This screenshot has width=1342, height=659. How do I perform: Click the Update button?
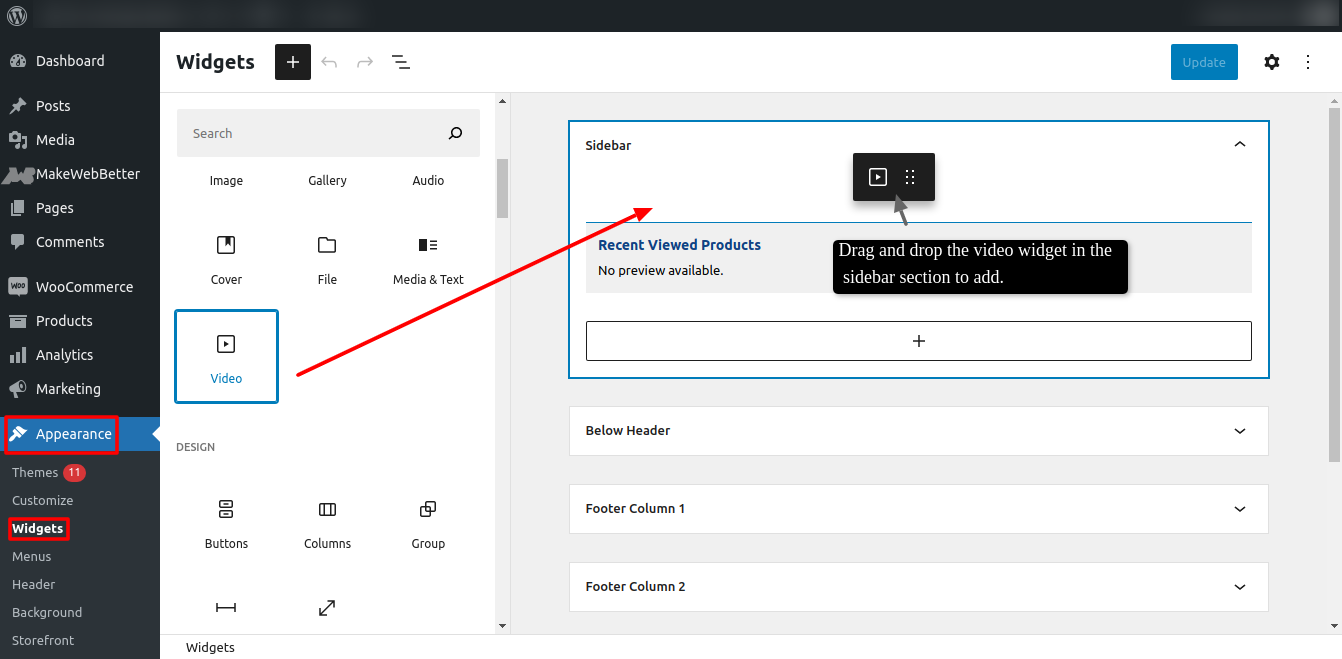coord(1204,61)
